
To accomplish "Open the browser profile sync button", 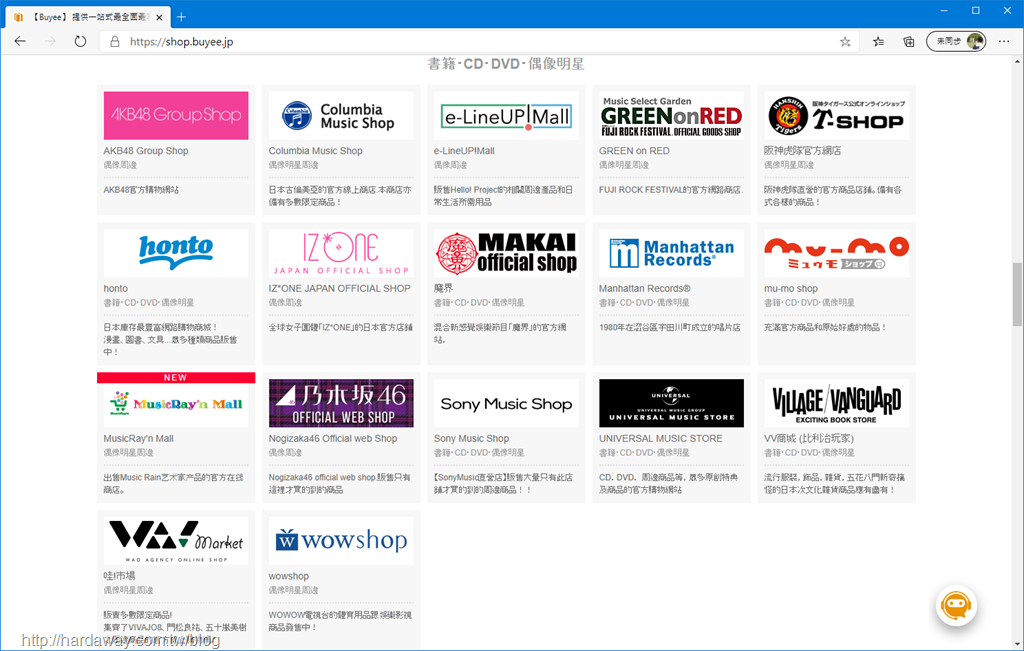I will [955, 41].
